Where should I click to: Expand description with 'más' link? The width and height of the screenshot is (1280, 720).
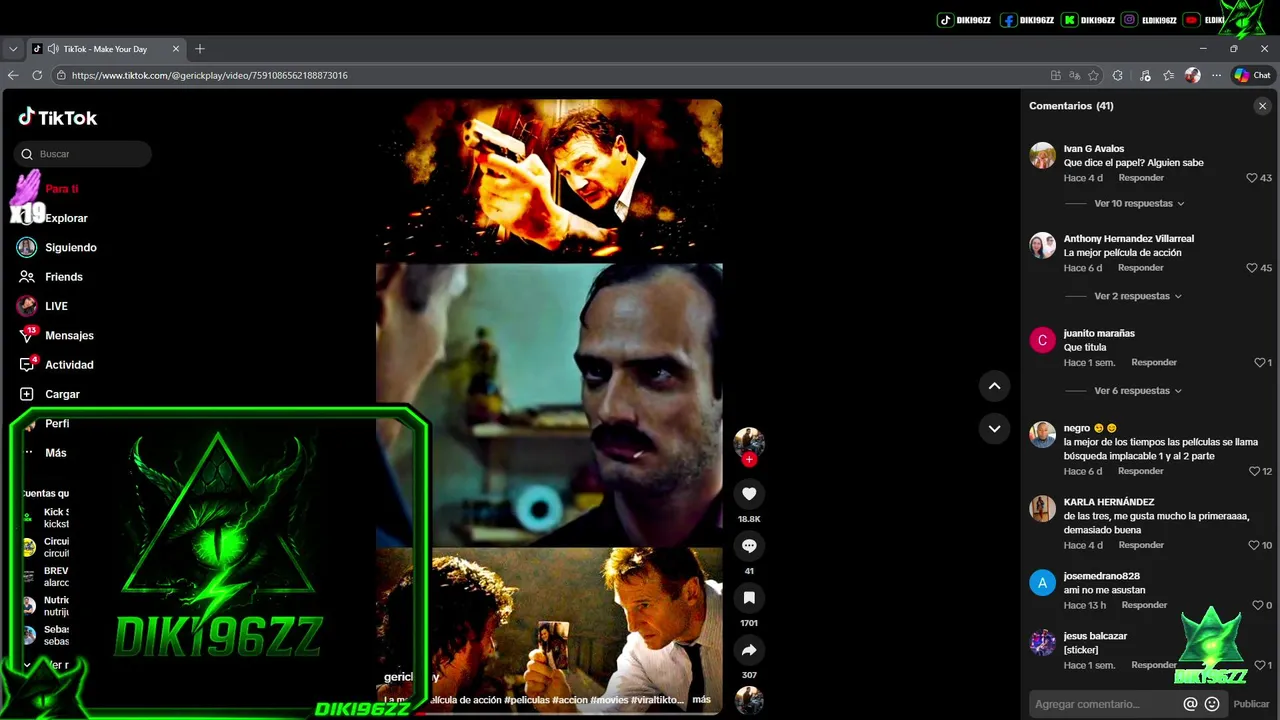[701, 700]
